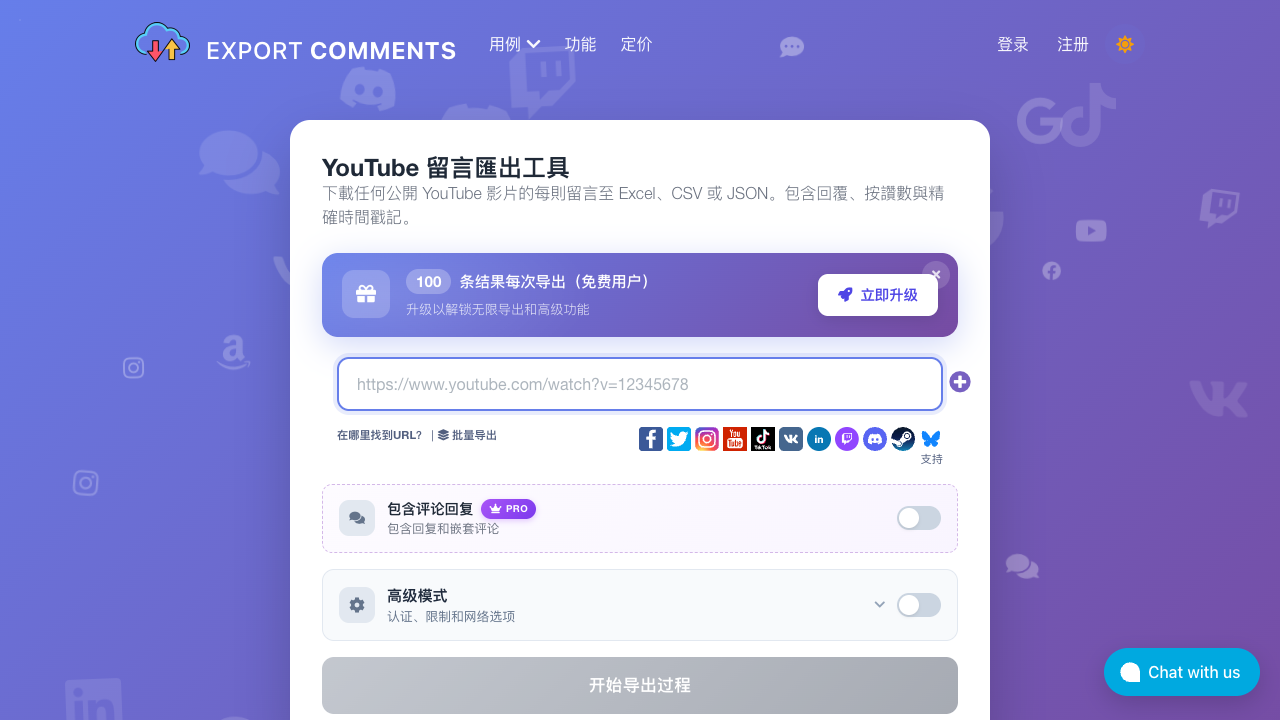1280x720 pixels.
Task: Expand 高级模式 options with chevron
Action: 880,604
